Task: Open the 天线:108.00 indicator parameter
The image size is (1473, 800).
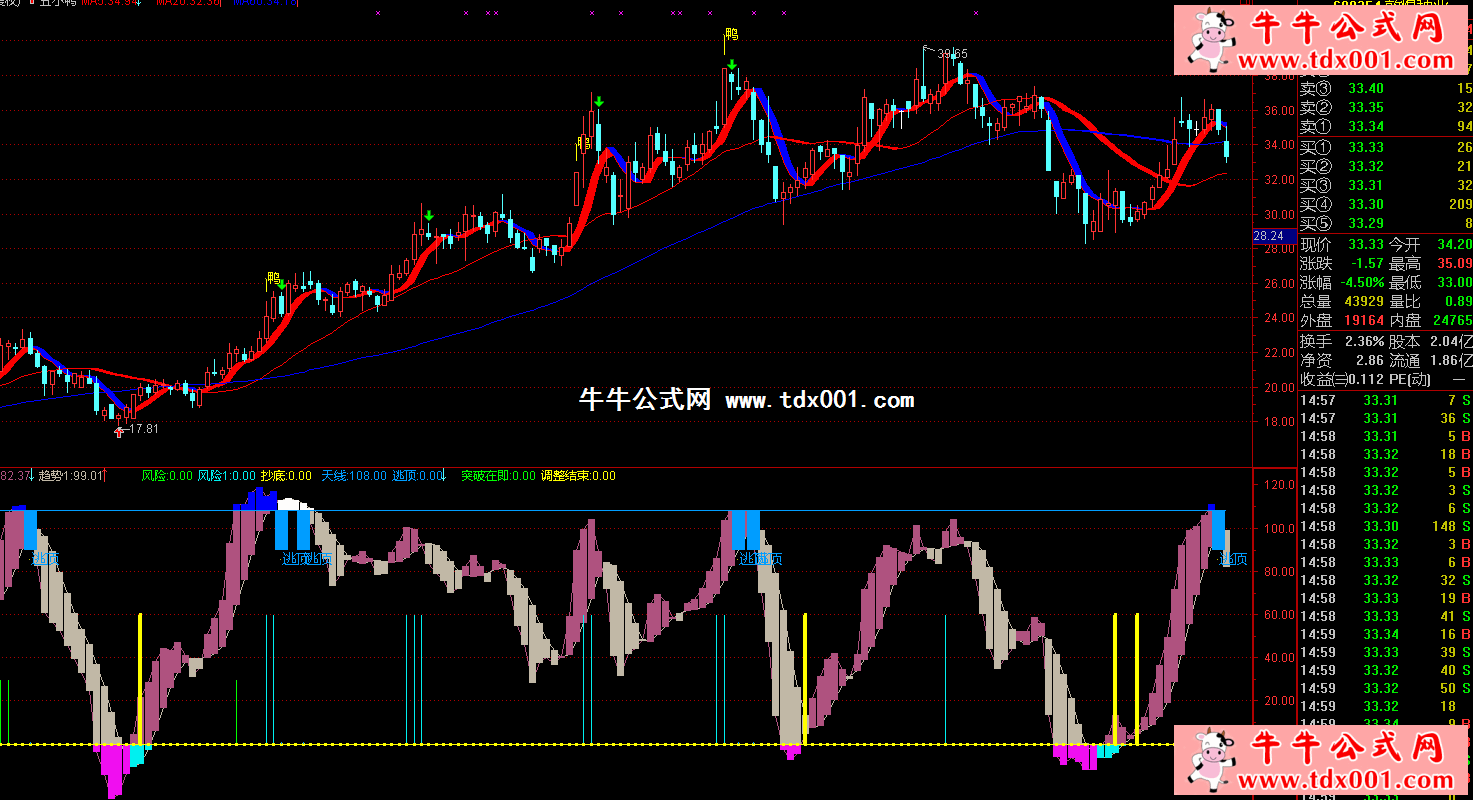Action: tap(353, 476)
